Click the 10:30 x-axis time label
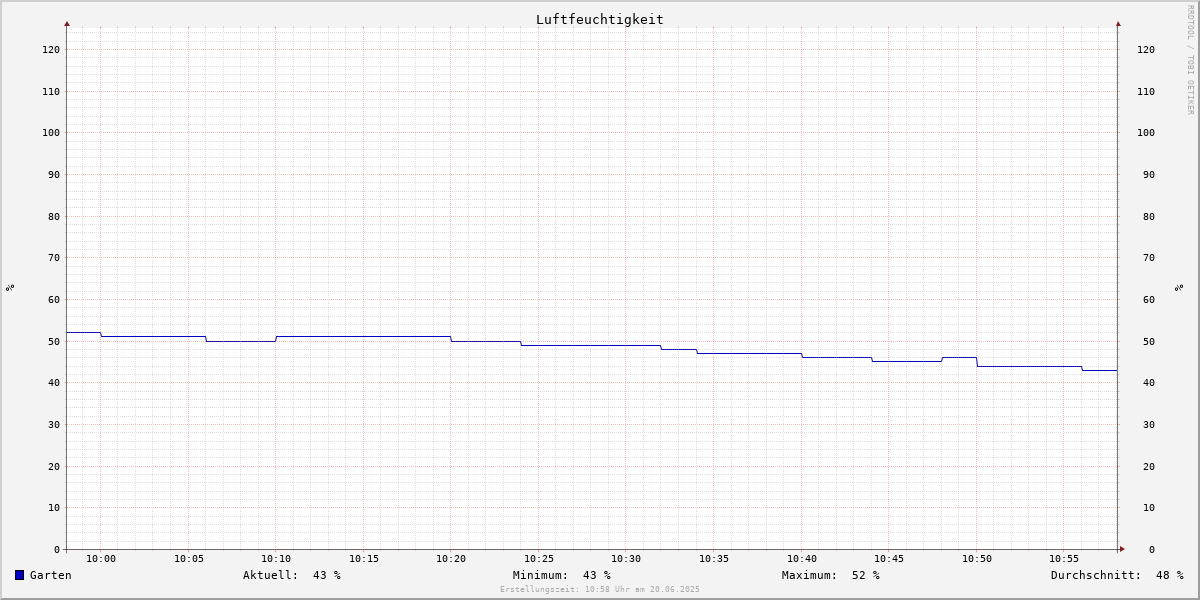Screen dimensions: 1200x600 pos(626,559)
